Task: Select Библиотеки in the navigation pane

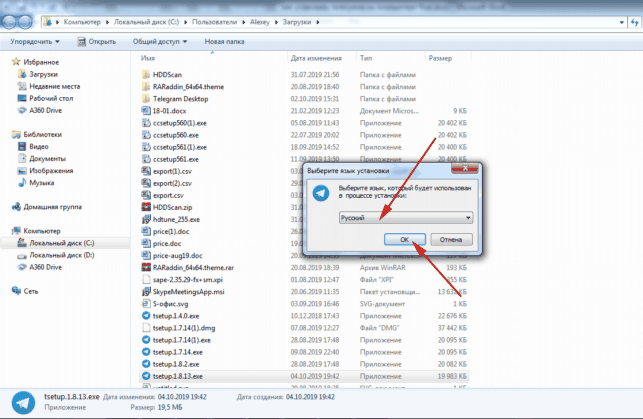Action: (x=43, y=134)
